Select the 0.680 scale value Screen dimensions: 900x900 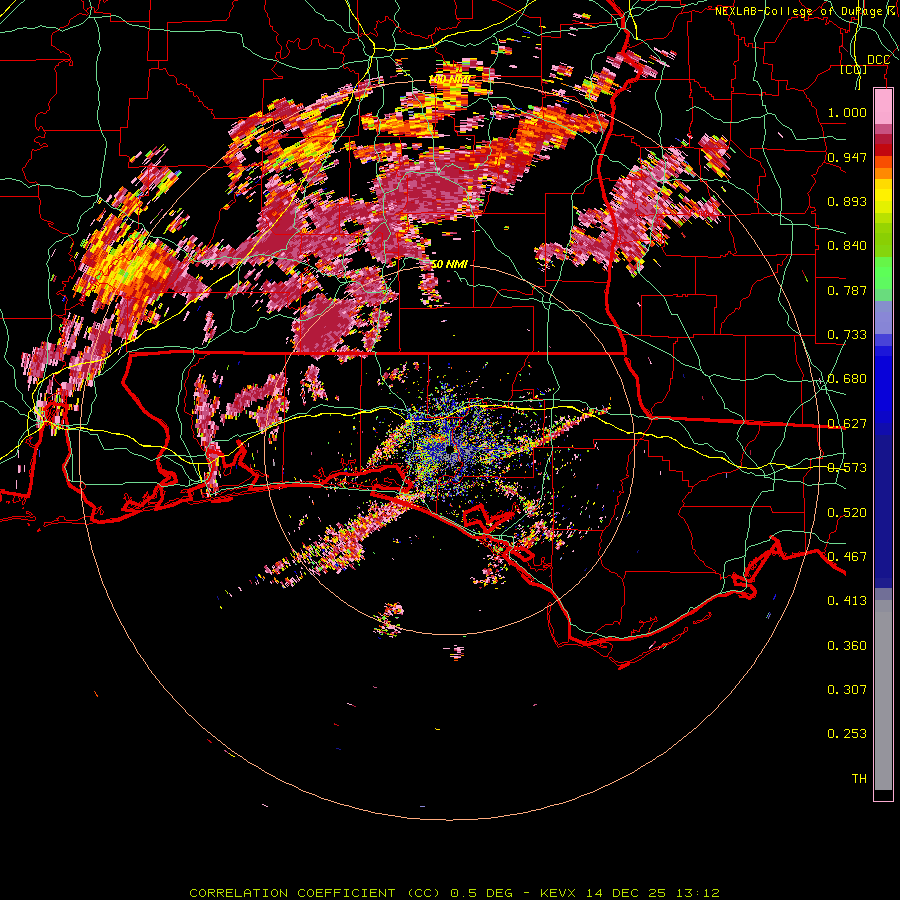pos(847,379)
